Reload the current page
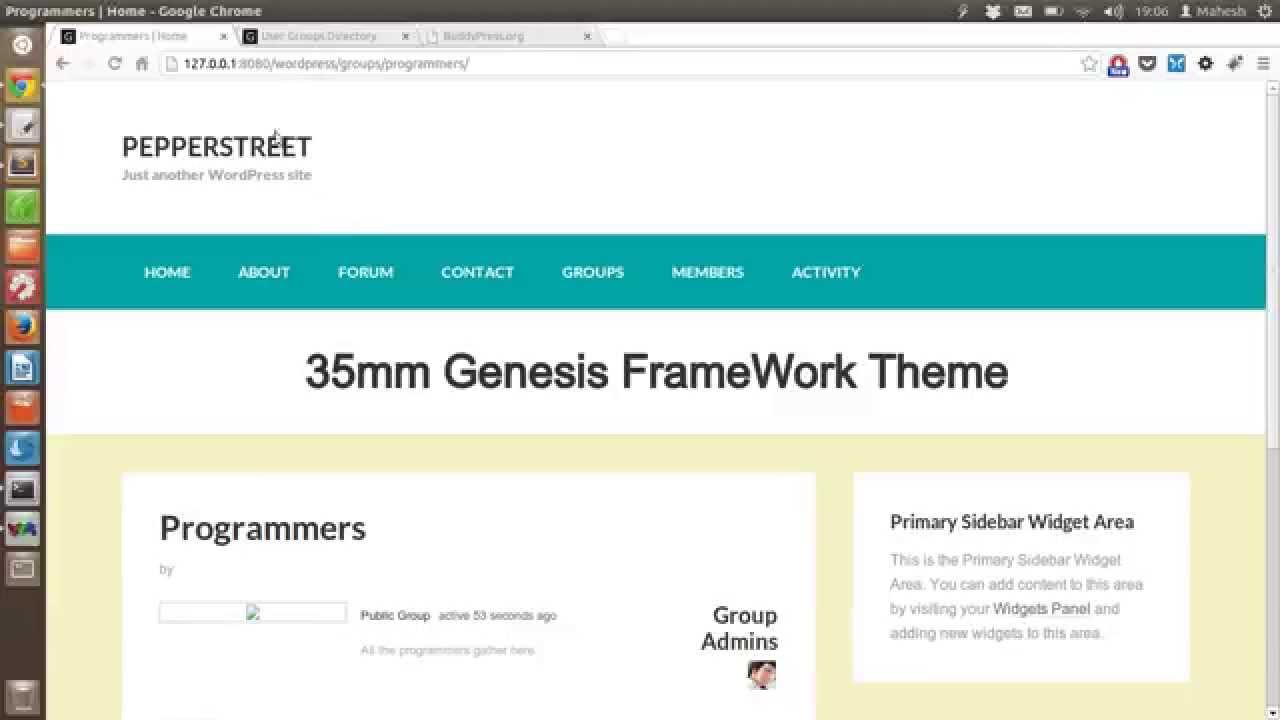This screenshot has height=720, width=1280. point(114,63)
